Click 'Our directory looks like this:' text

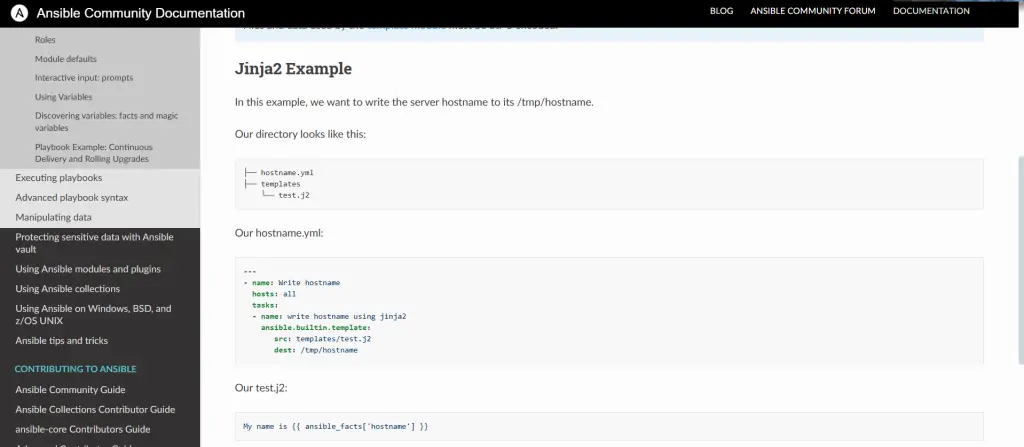click(300, 135)
